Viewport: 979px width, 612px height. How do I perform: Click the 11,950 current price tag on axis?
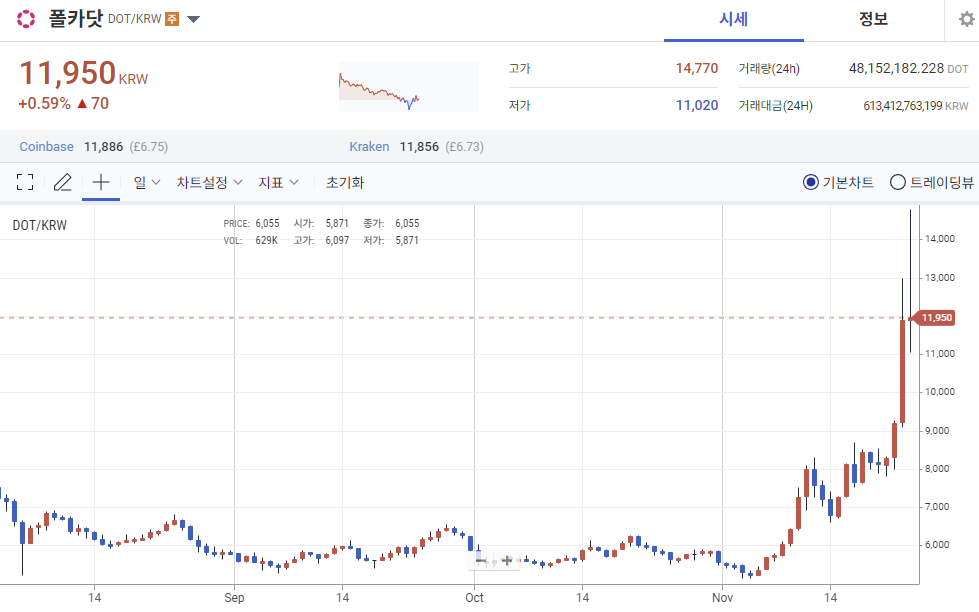pyautogui.click(x=935, y=318)
